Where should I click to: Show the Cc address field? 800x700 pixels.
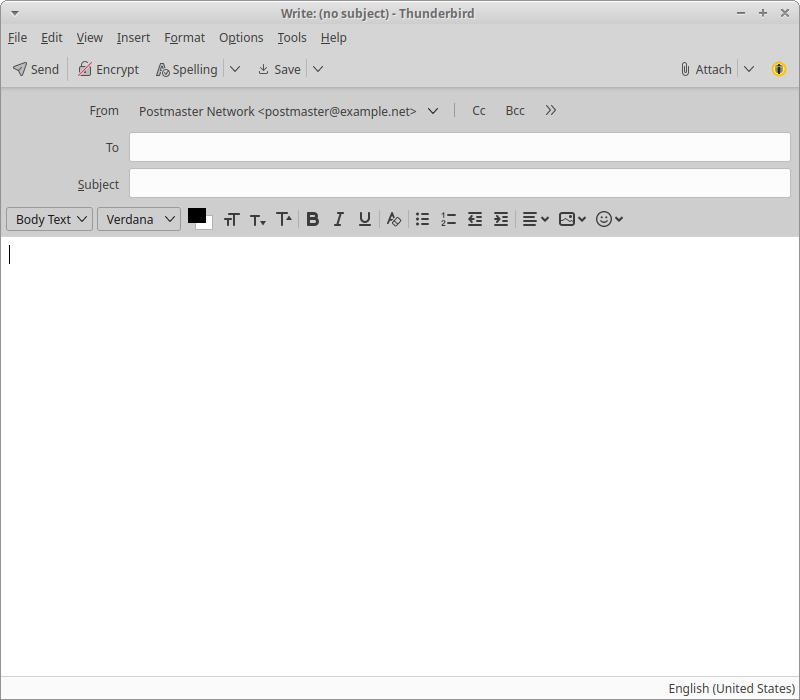click(x=479, y=111)
